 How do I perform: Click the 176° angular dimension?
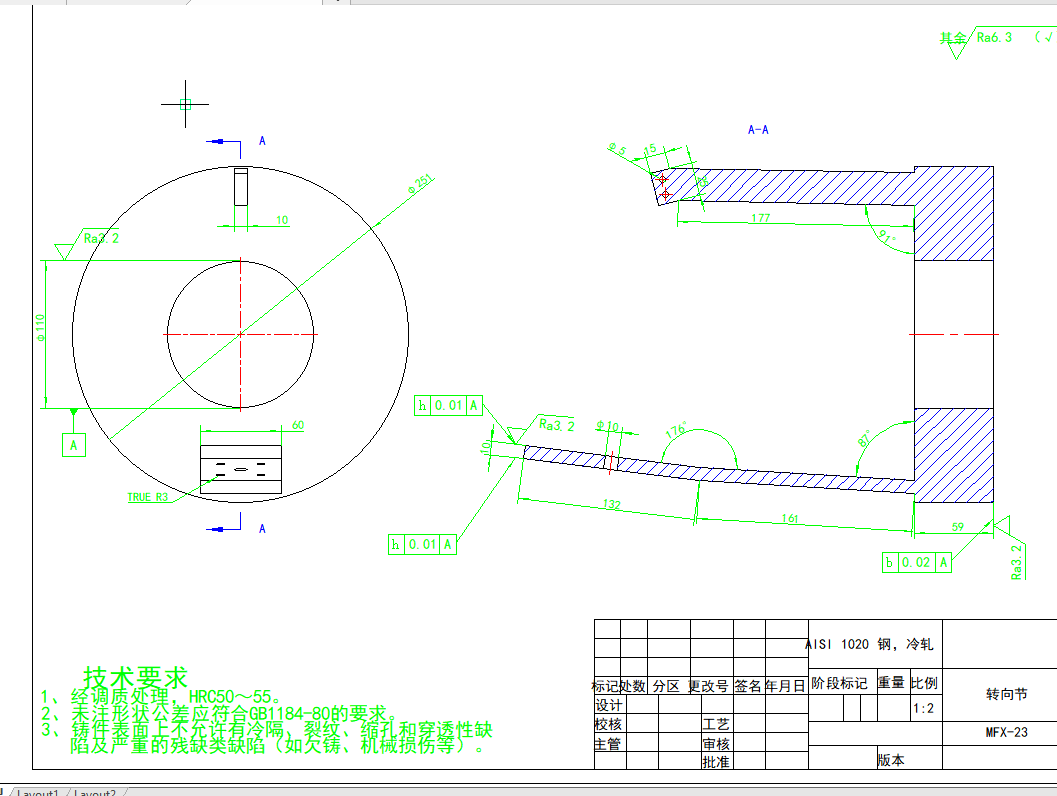click(x=677, y=431)
